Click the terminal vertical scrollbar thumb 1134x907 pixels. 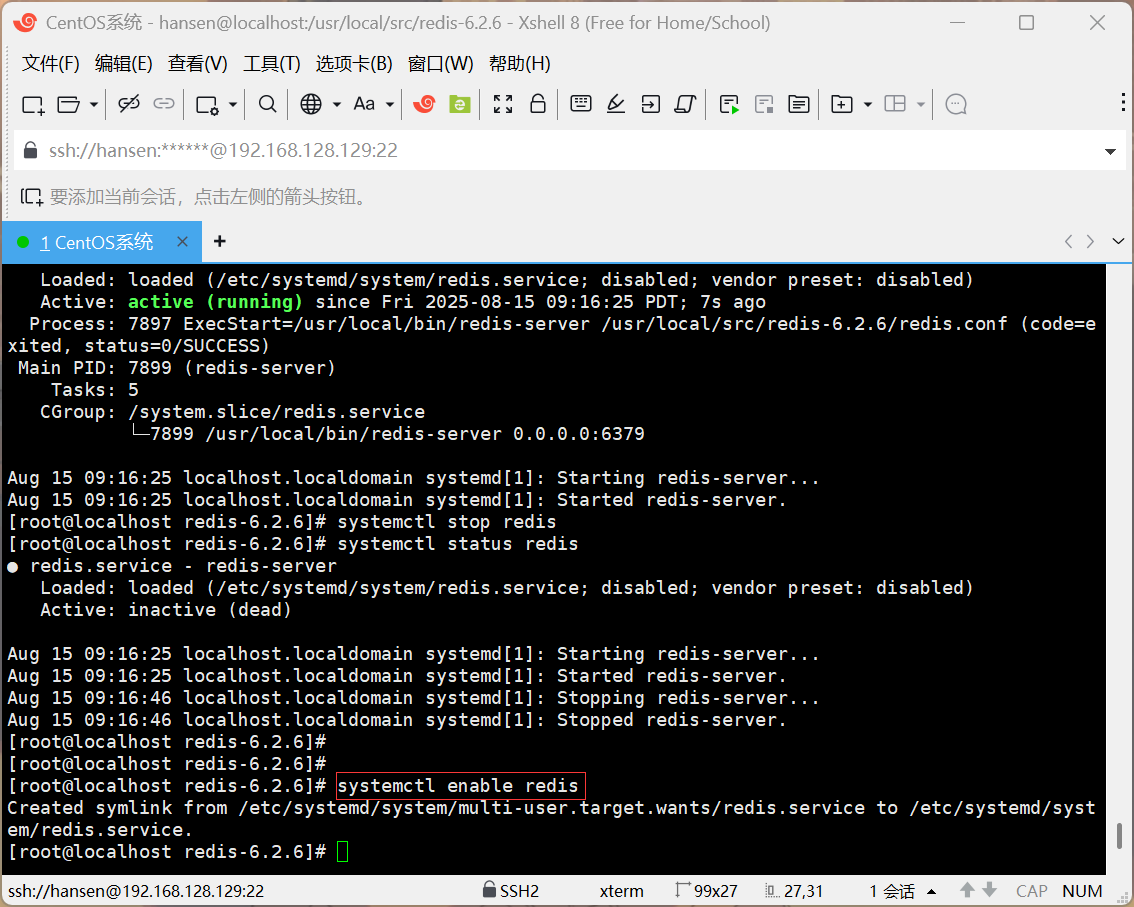click(1118, 836)
